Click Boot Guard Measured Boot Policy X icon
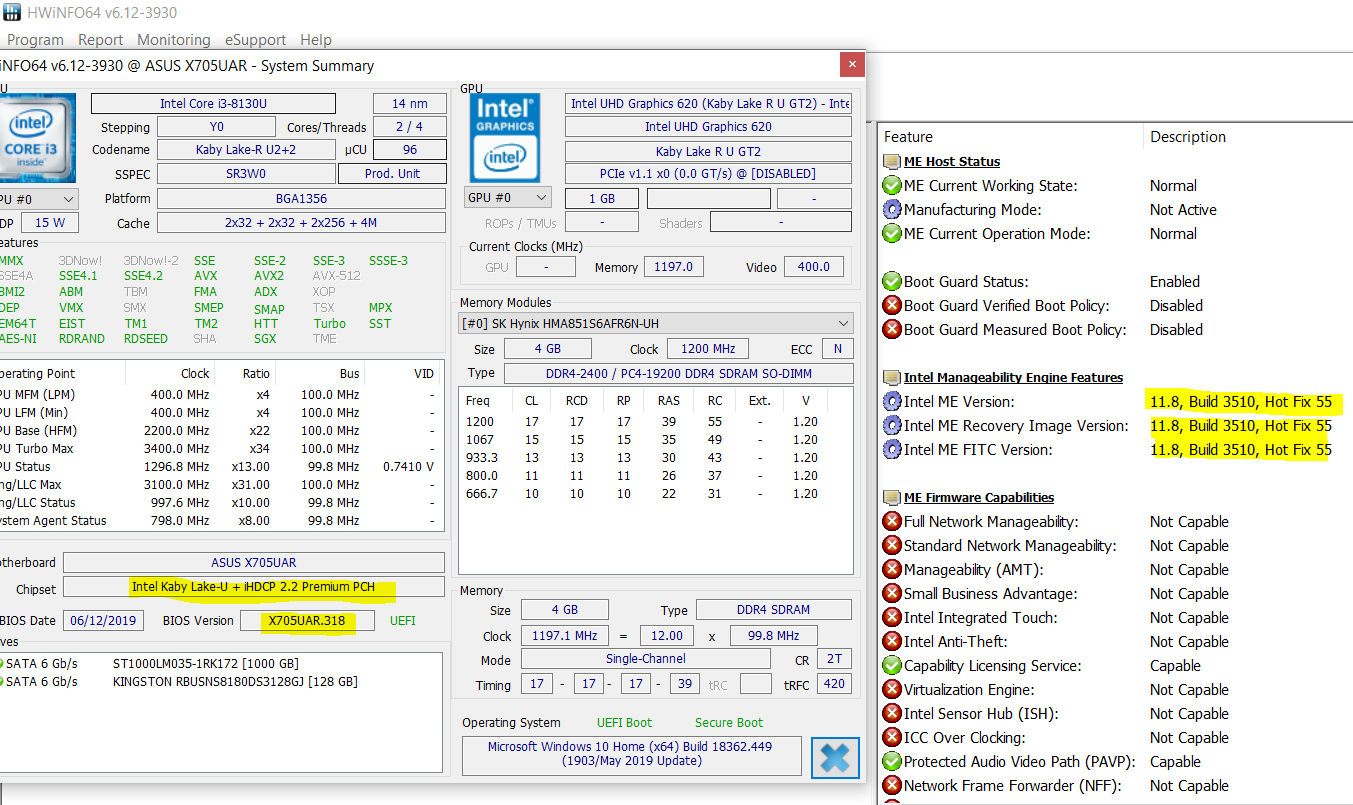This screenshot has height=805, width=1353. (892, 330)
